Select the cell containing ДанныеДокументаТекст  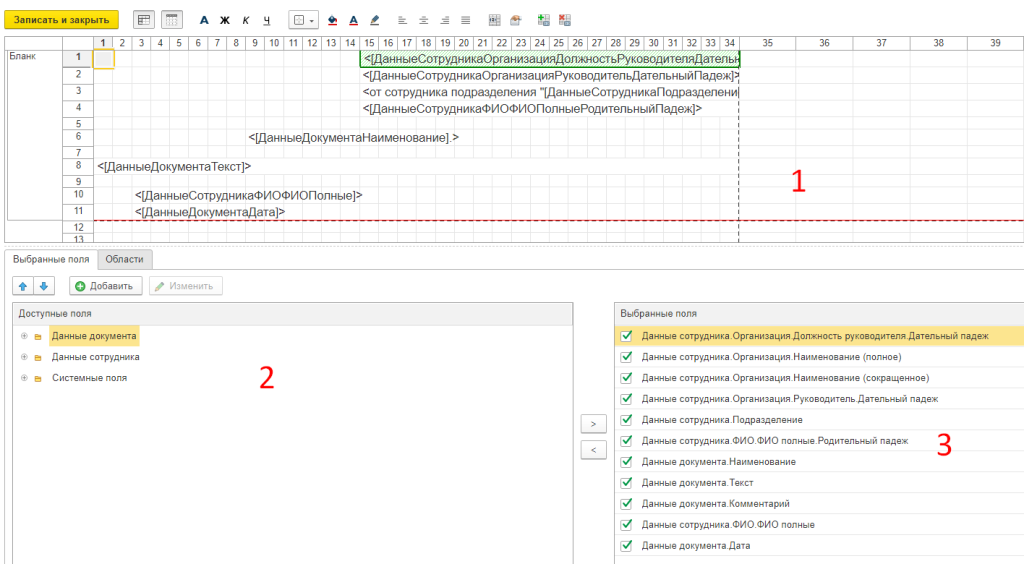click(174, 166)
